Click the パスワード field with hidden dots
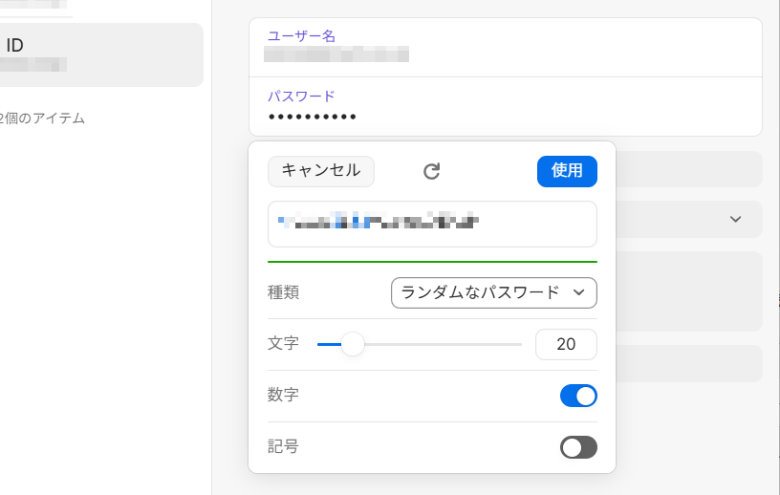Viewport: 780px width, 495px height. point(312,117)
